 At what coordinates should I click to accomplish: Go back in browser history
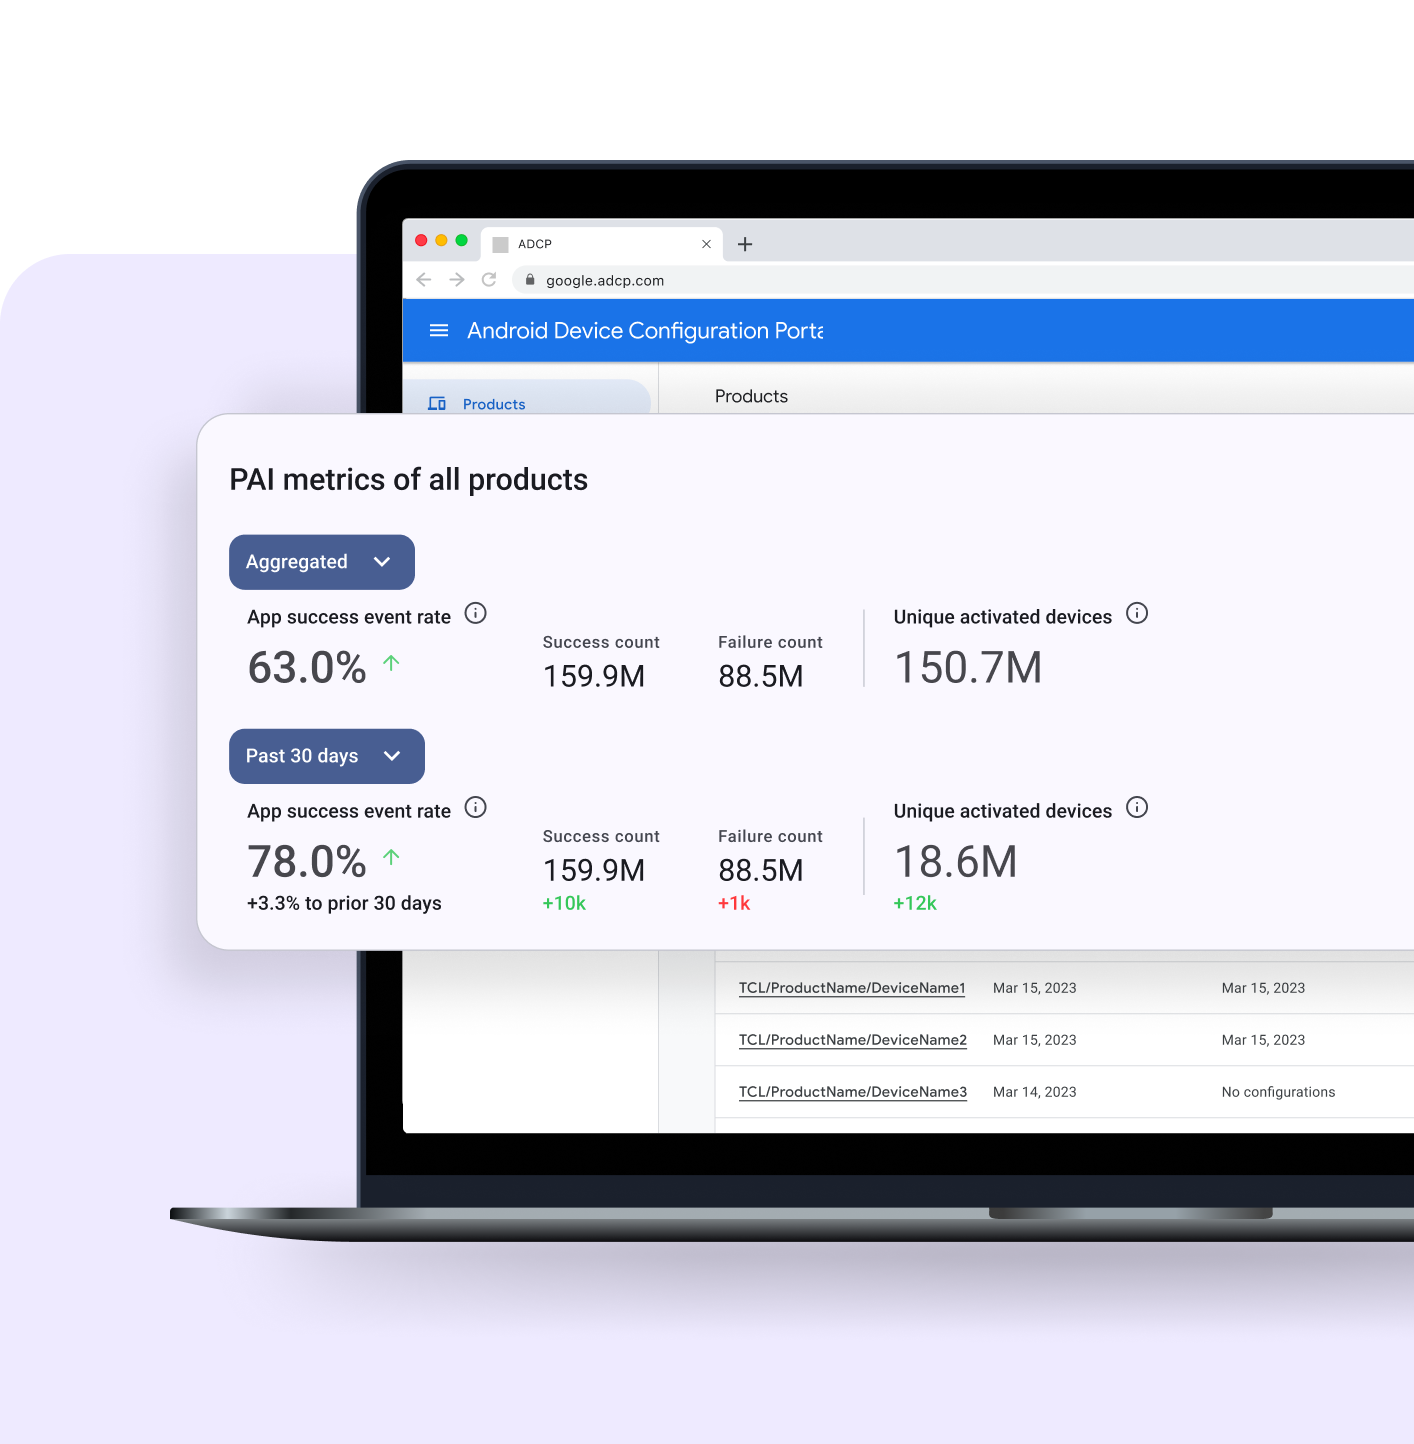(x=424, y=280)
